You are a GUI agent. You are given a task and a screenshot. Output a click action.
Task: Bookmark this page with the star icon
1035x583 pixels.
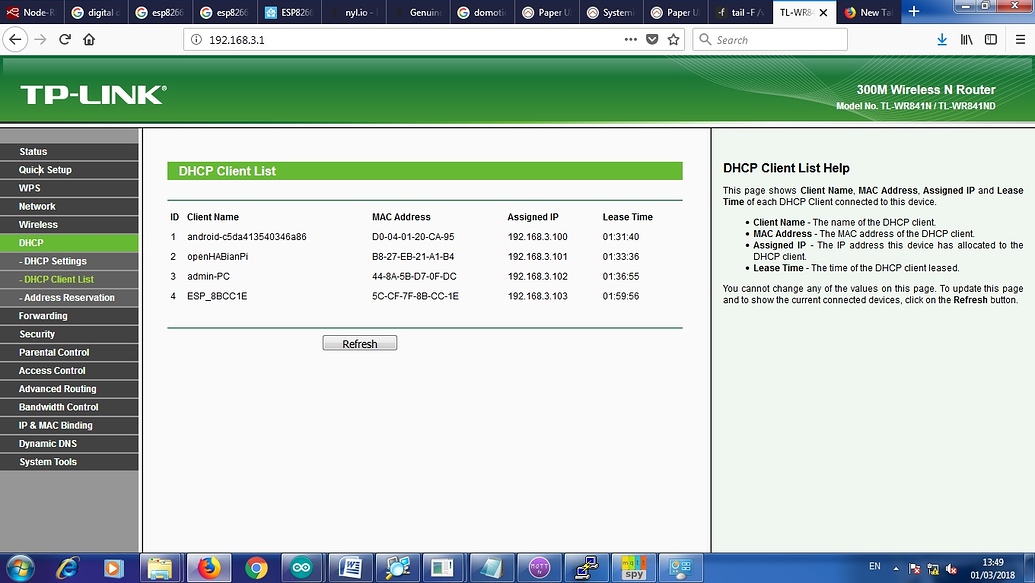tap(674, 40)
